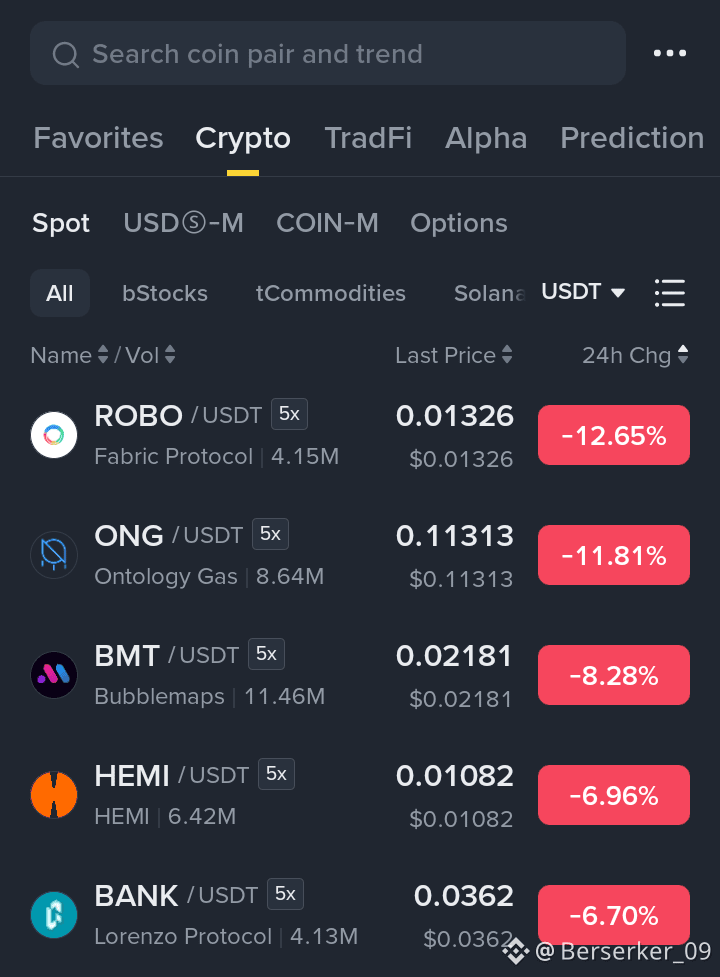Select the tCommodities filter chip
The height and width of the screenshot is (977, 720).
(331, 293)
